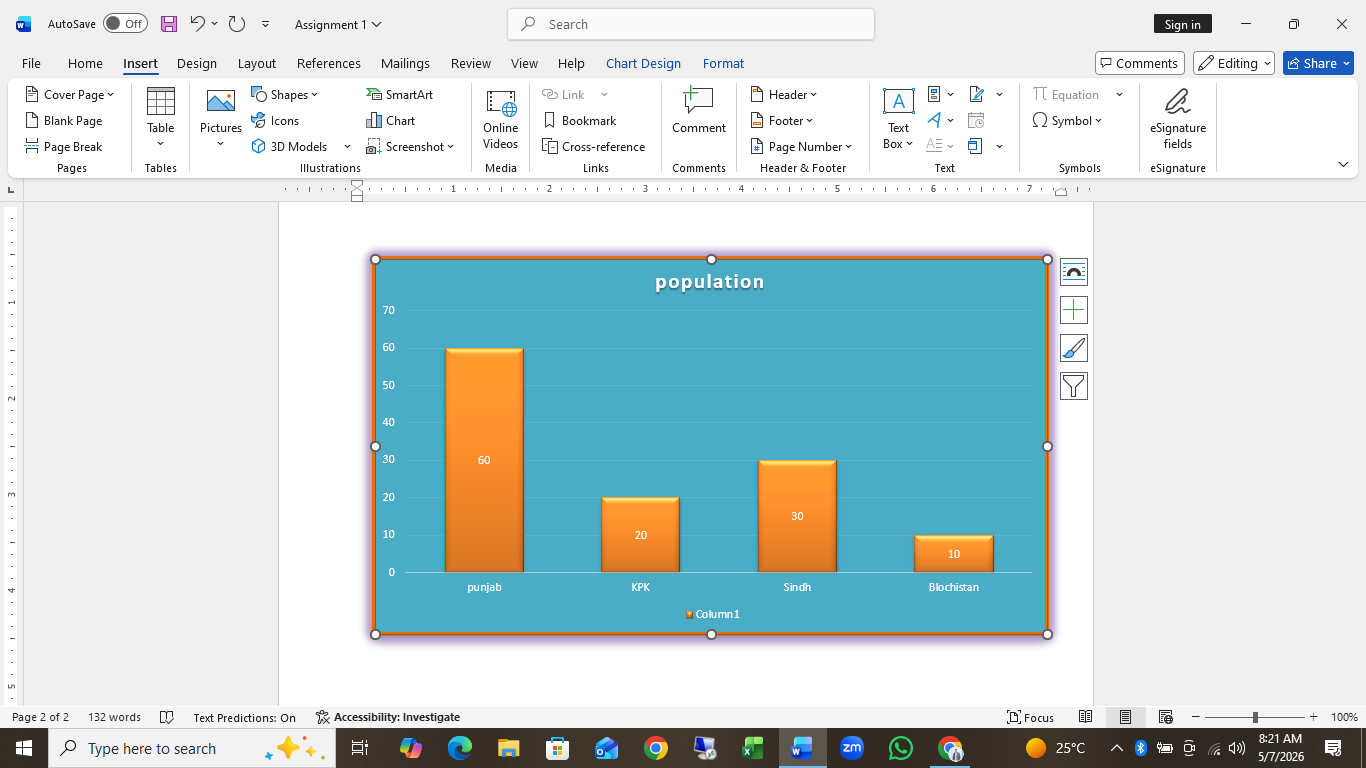Switch to Print Layout view
The image size is (1366, 768).
click(x=1125, y=717)
